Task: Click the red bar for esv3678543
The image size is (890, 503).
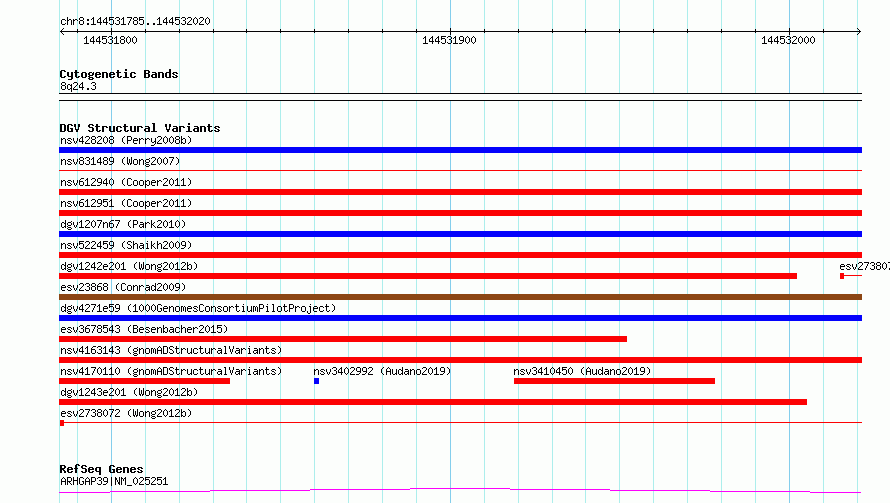Action: (x=343, y=339)
